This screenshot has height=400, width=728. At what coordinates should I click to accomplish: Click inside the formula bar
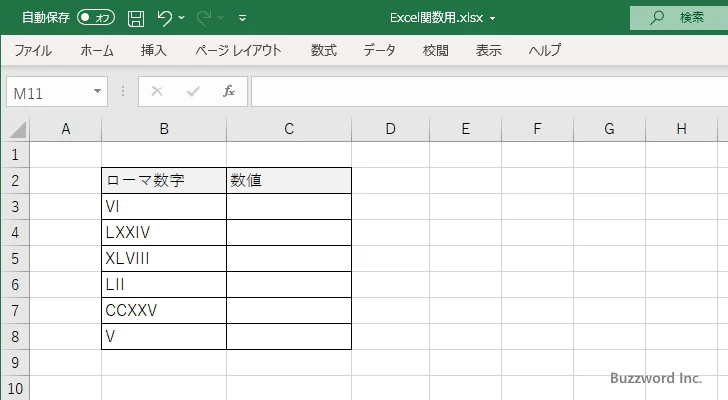[489, 91]
